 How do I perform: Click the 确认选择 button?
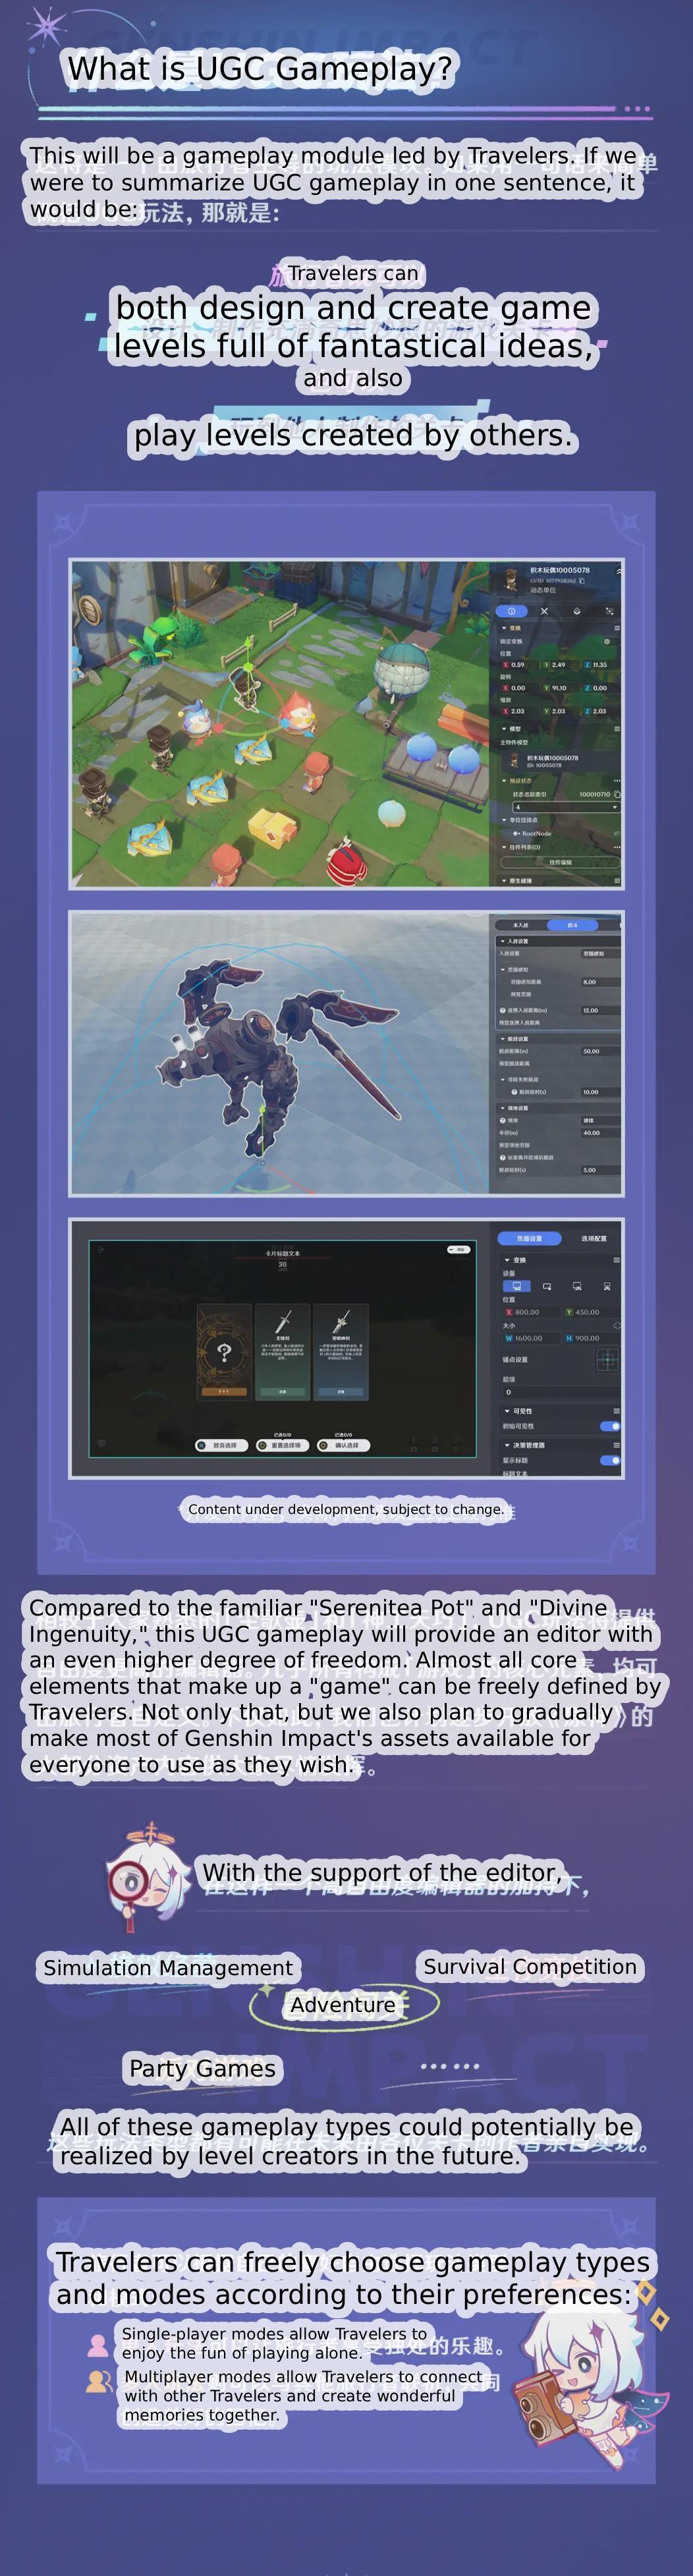[x=344, y=1445]
